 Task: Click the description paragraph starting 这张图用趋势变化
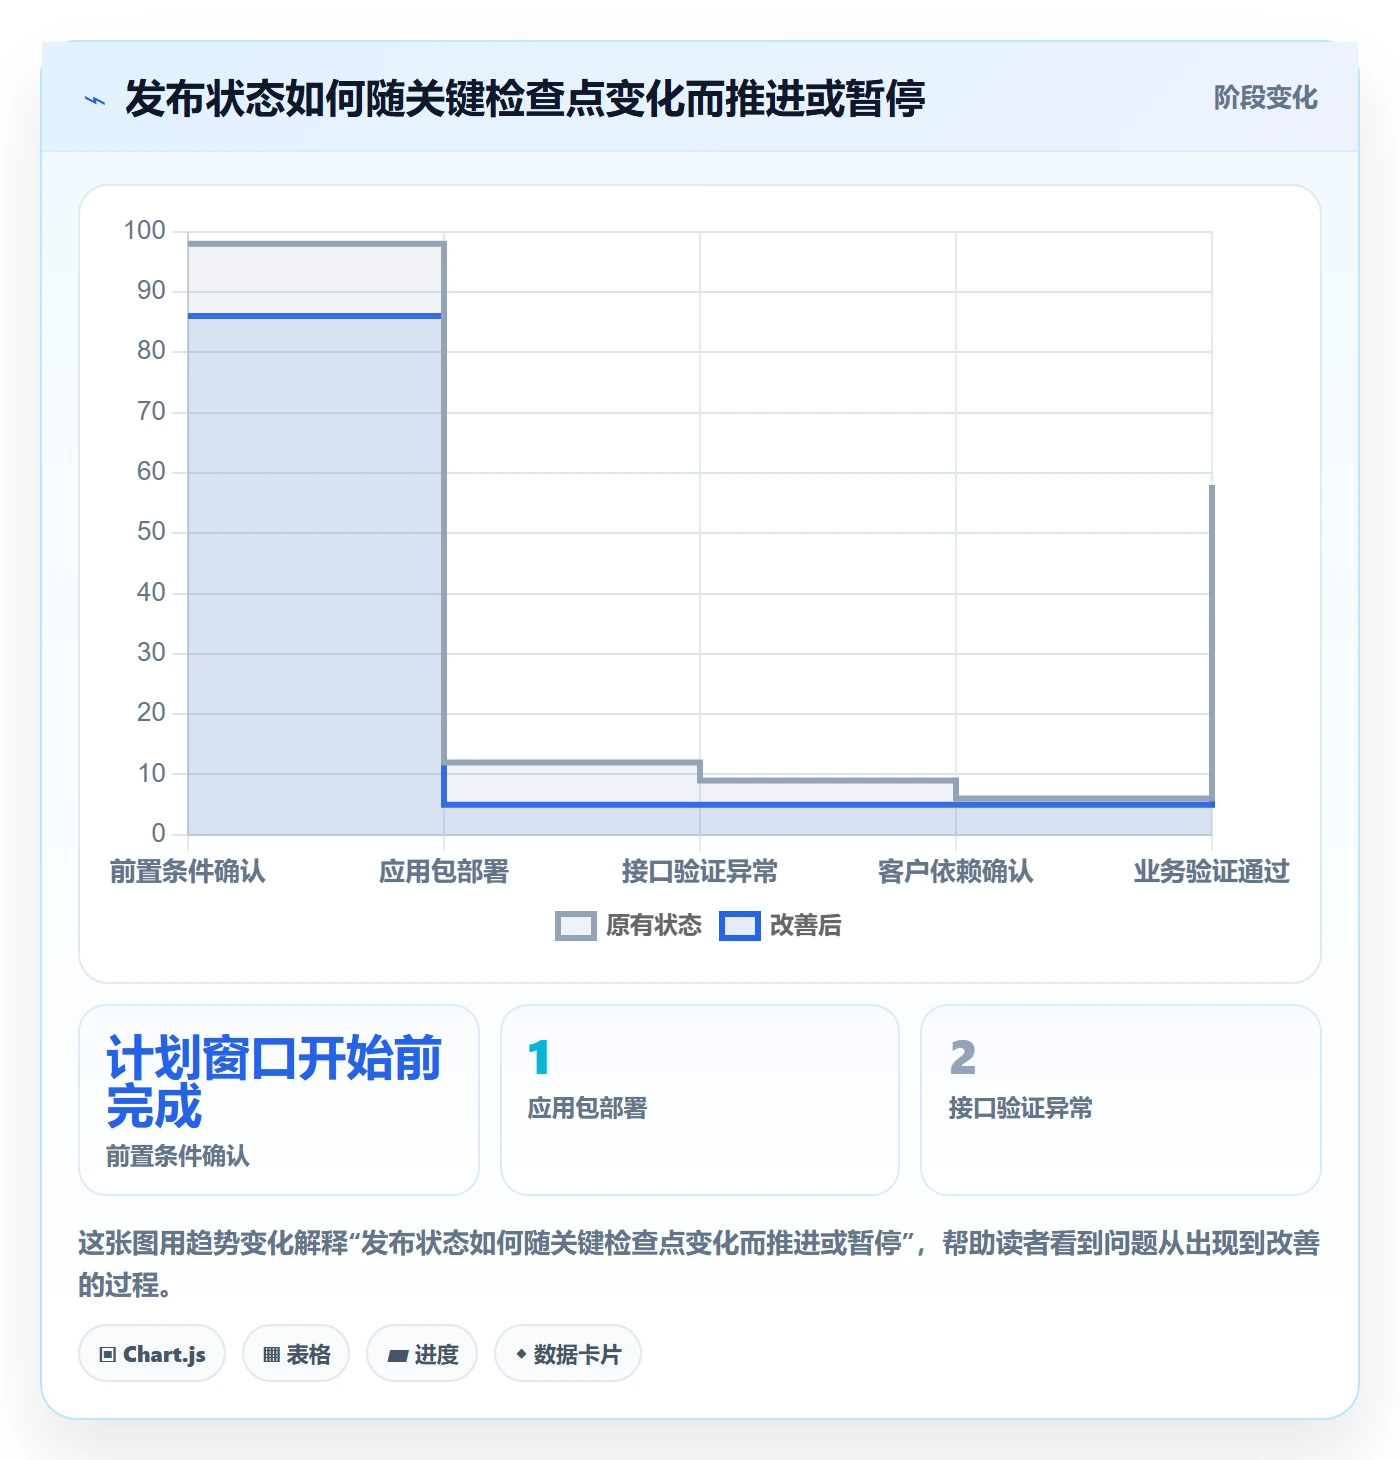coord(699,1264)
